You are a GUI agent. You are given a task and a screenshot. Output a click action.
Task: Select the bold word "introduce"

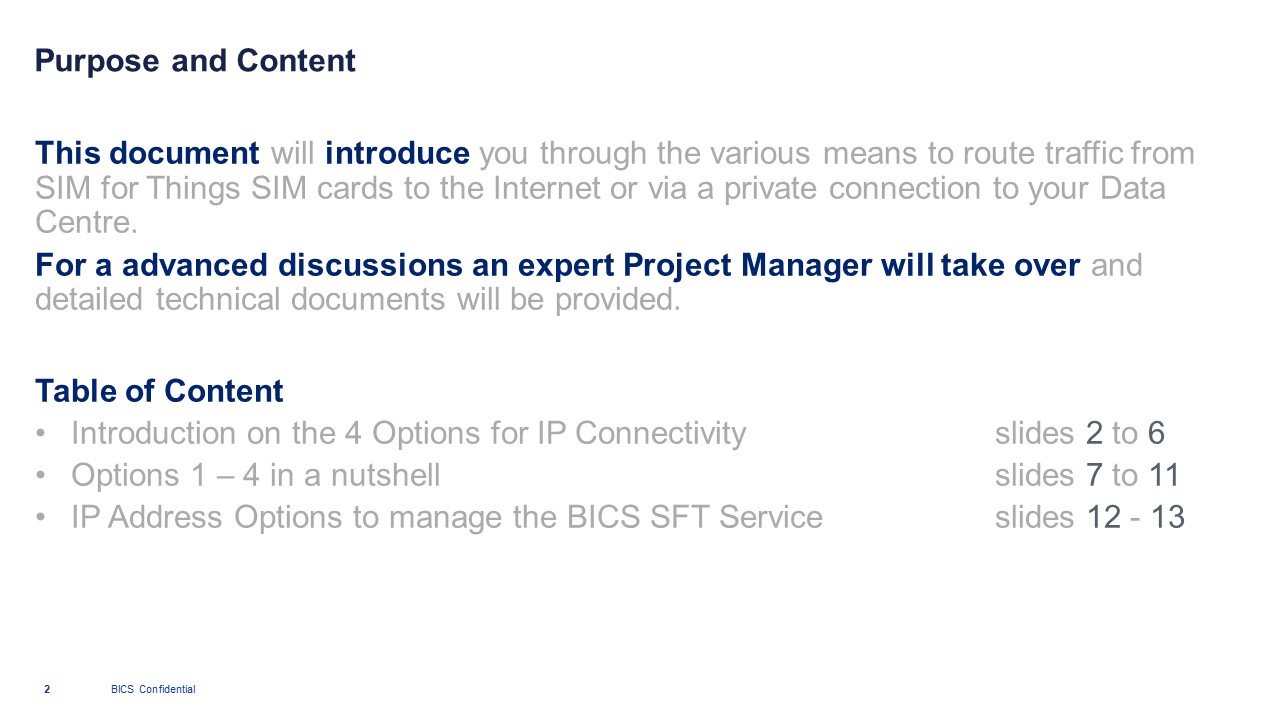click(x=397, y=154)
